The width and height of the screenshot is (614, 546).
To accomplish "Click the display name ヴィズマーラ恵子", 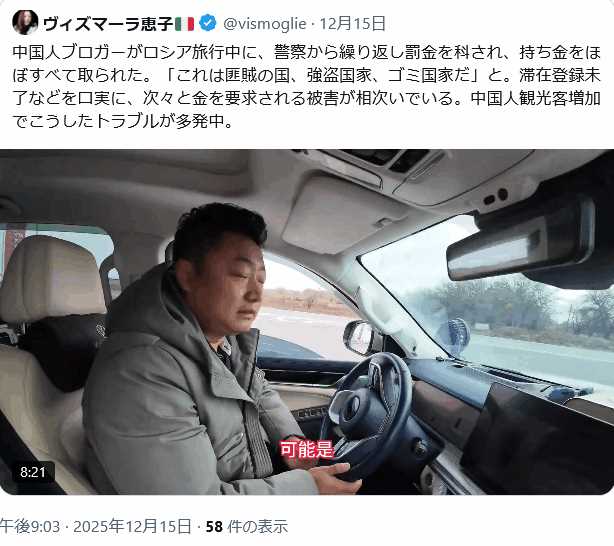I will pos(108,24).
